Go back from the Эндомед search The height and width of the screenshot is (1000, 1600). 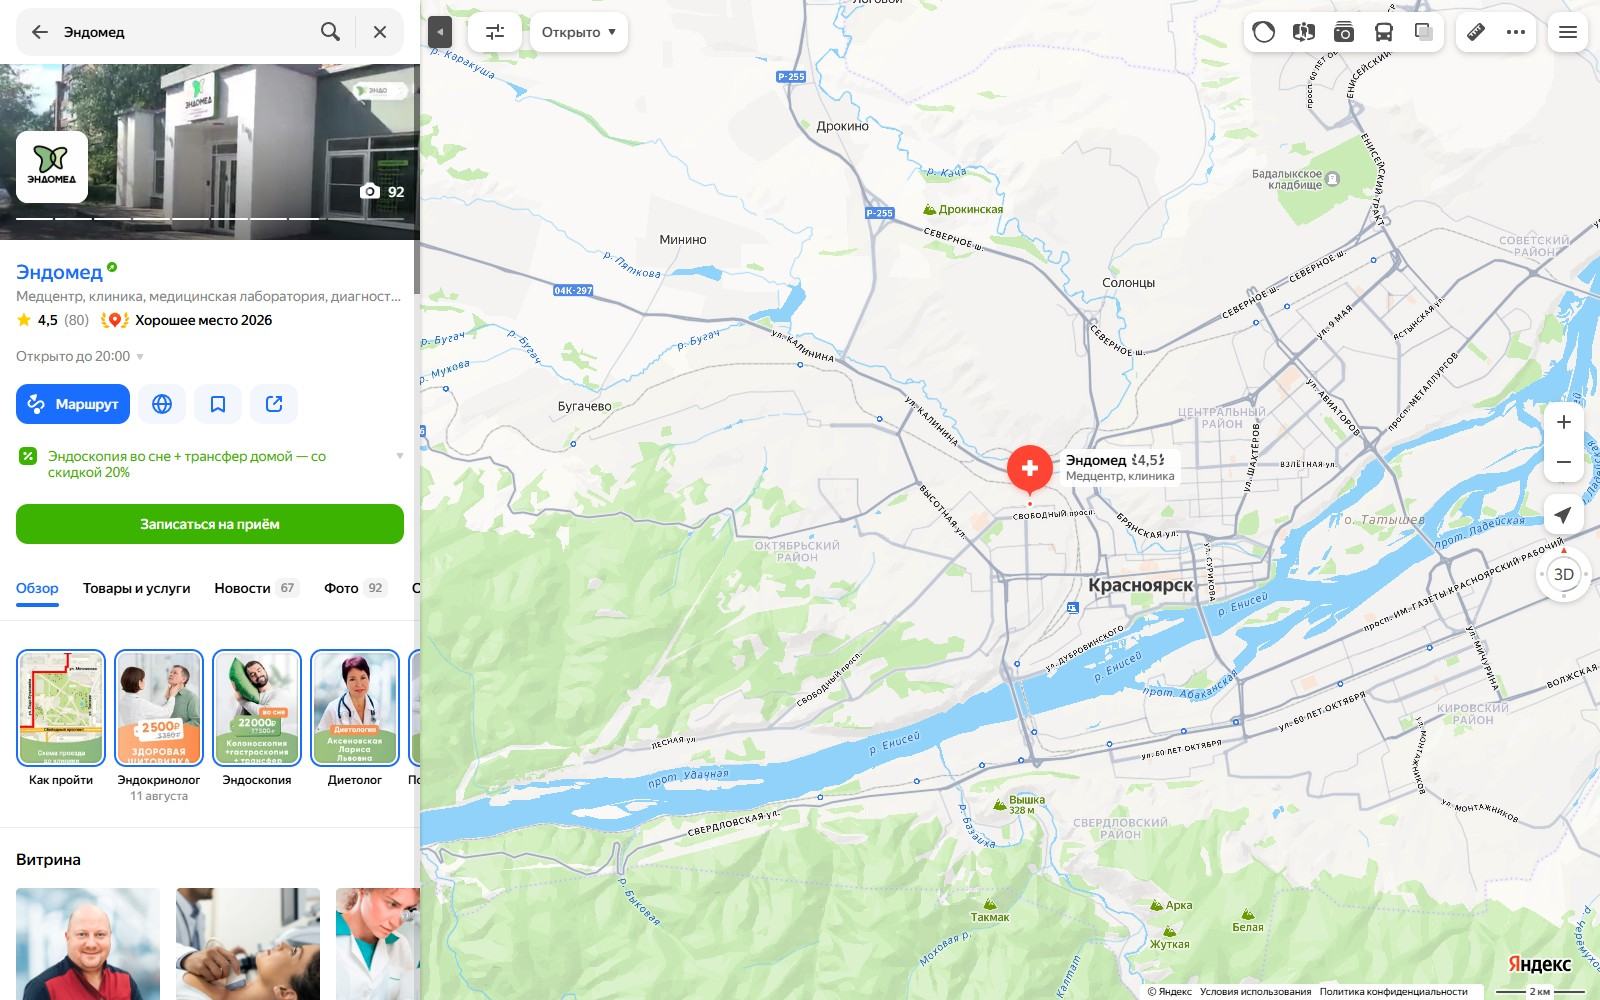click(40, 32)
